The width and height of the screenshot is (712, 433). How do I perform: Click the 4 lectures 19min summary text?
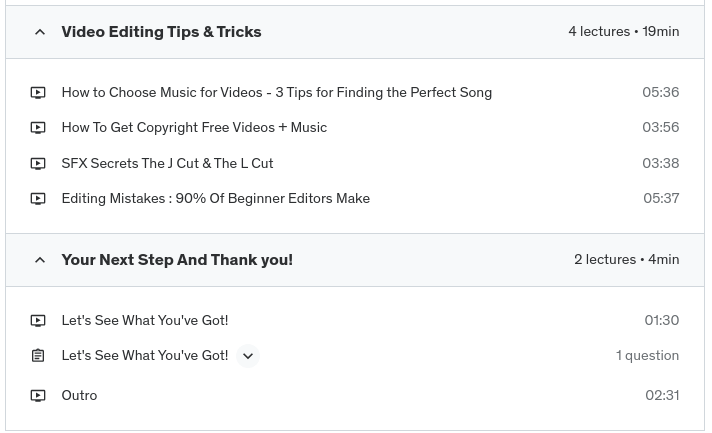point(623,32)
